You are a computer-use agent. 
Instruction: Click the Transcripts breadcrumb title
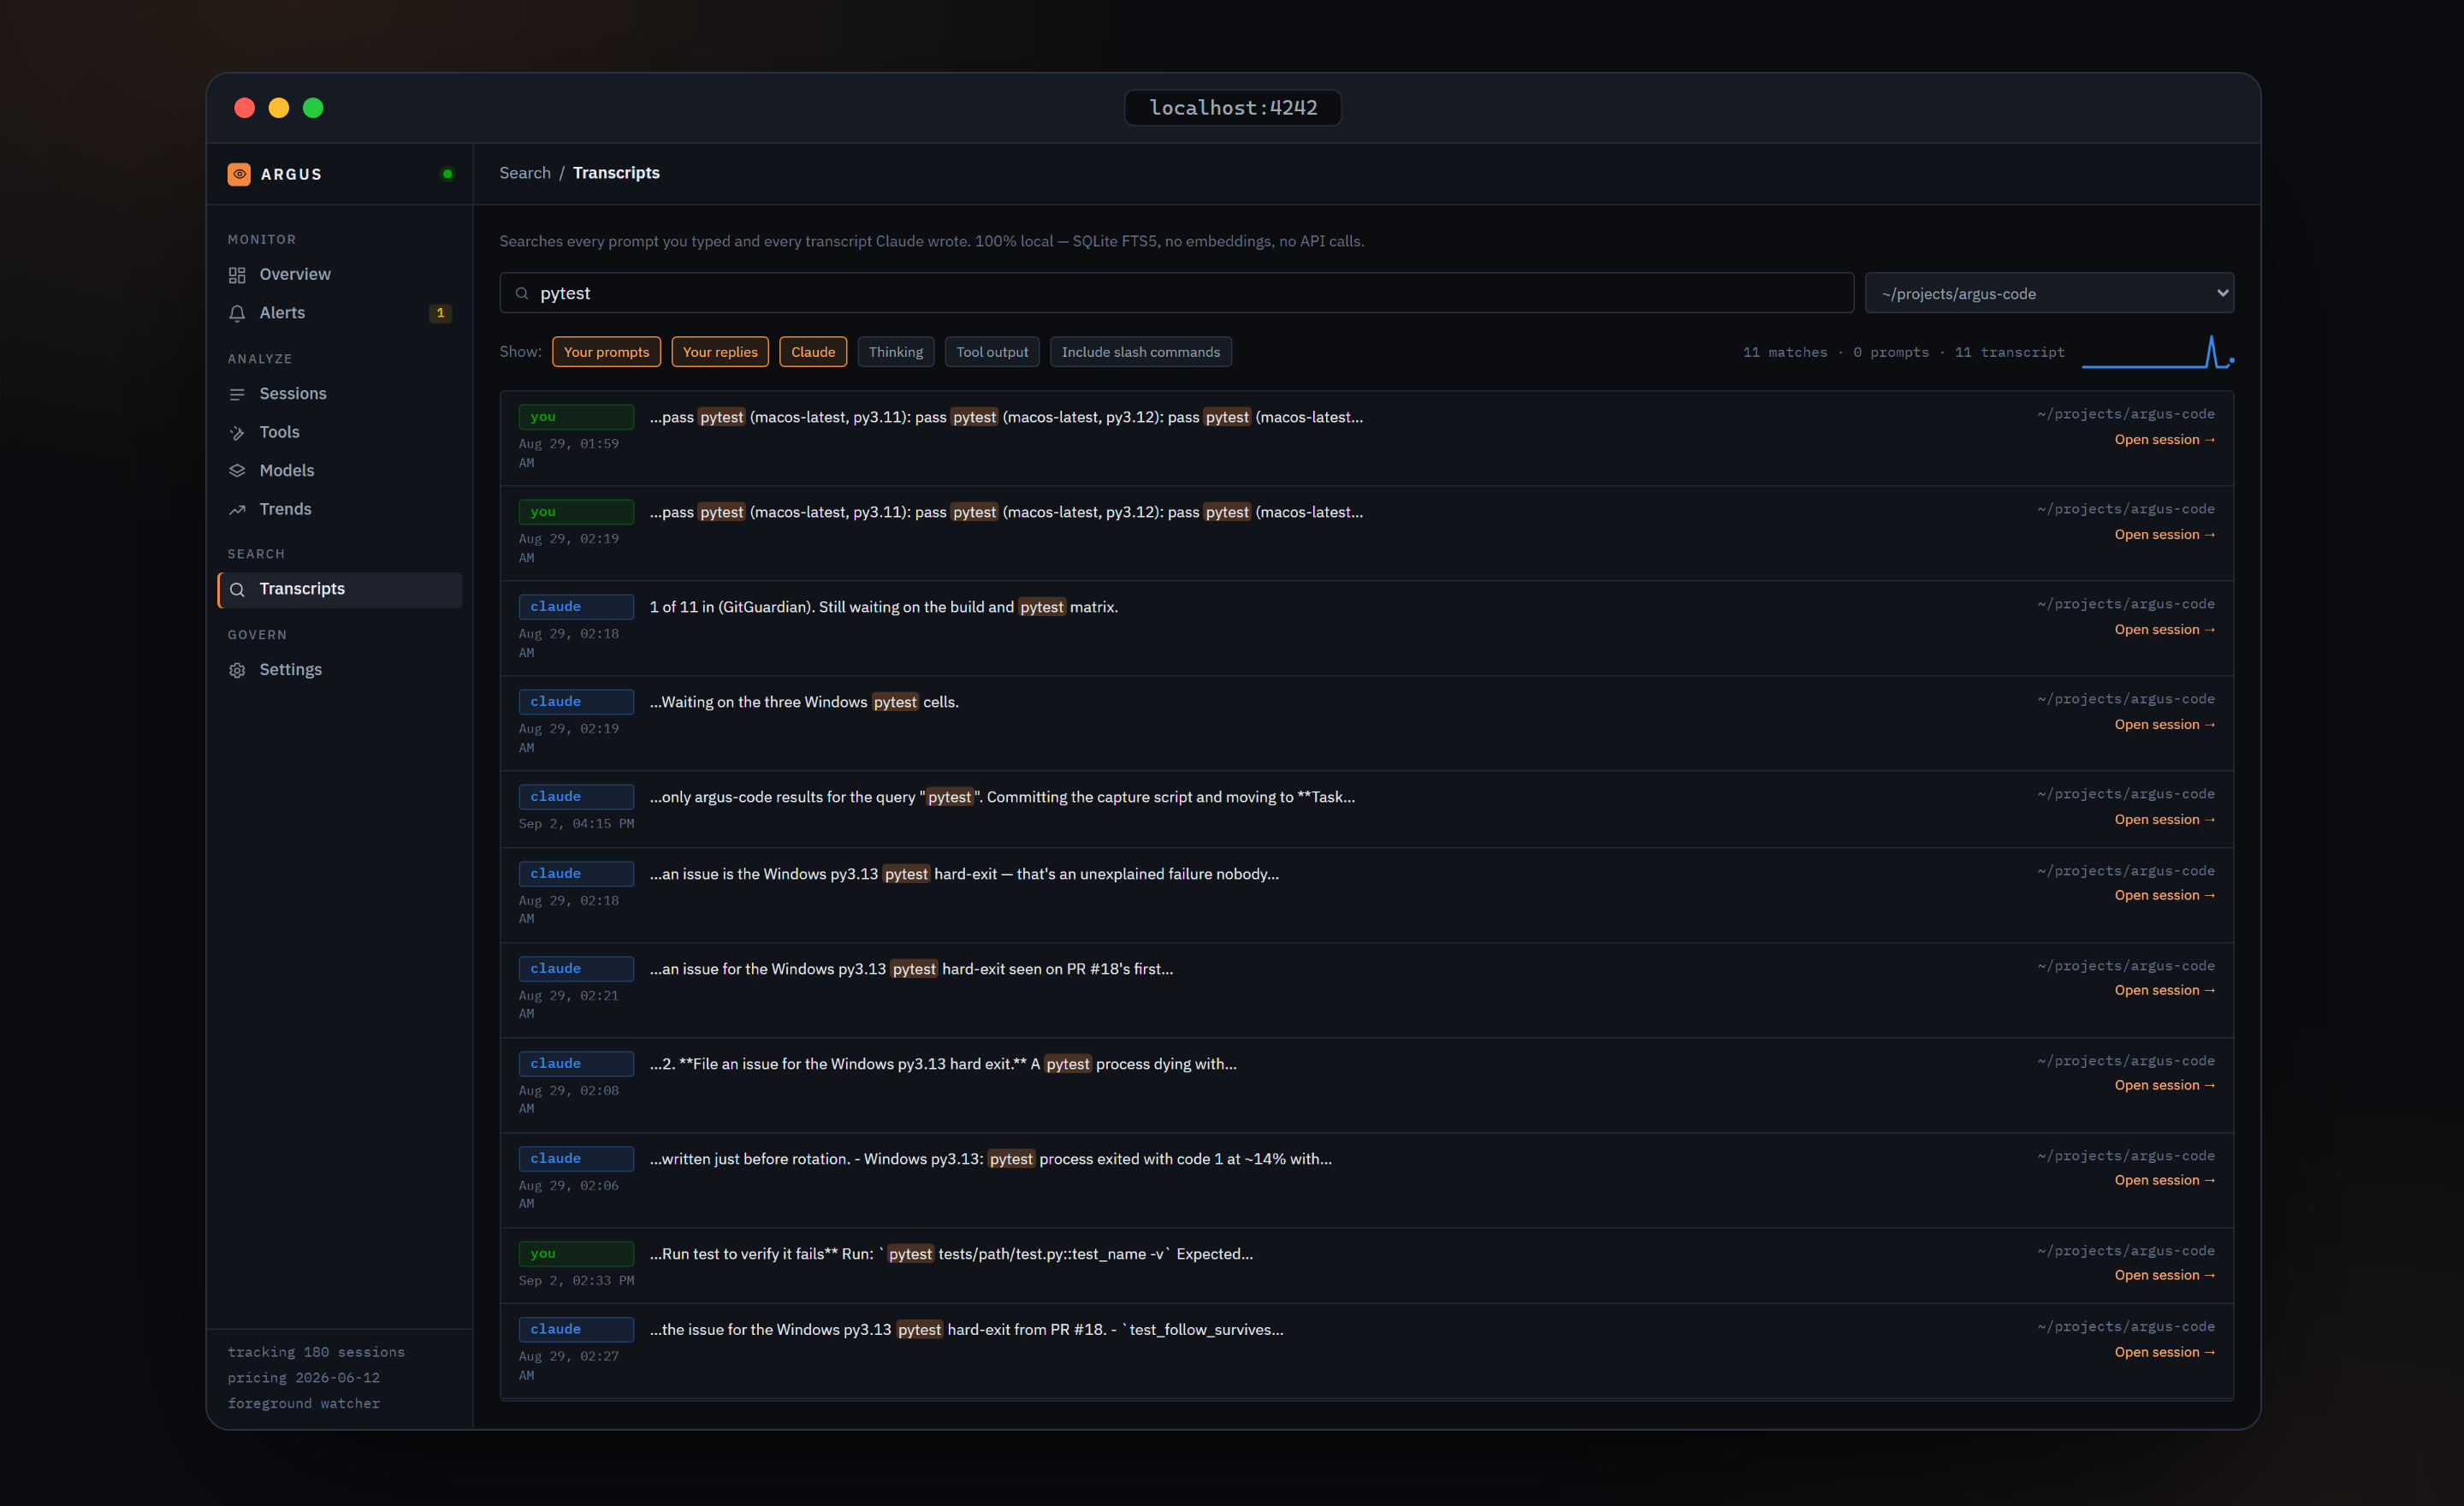616,173
